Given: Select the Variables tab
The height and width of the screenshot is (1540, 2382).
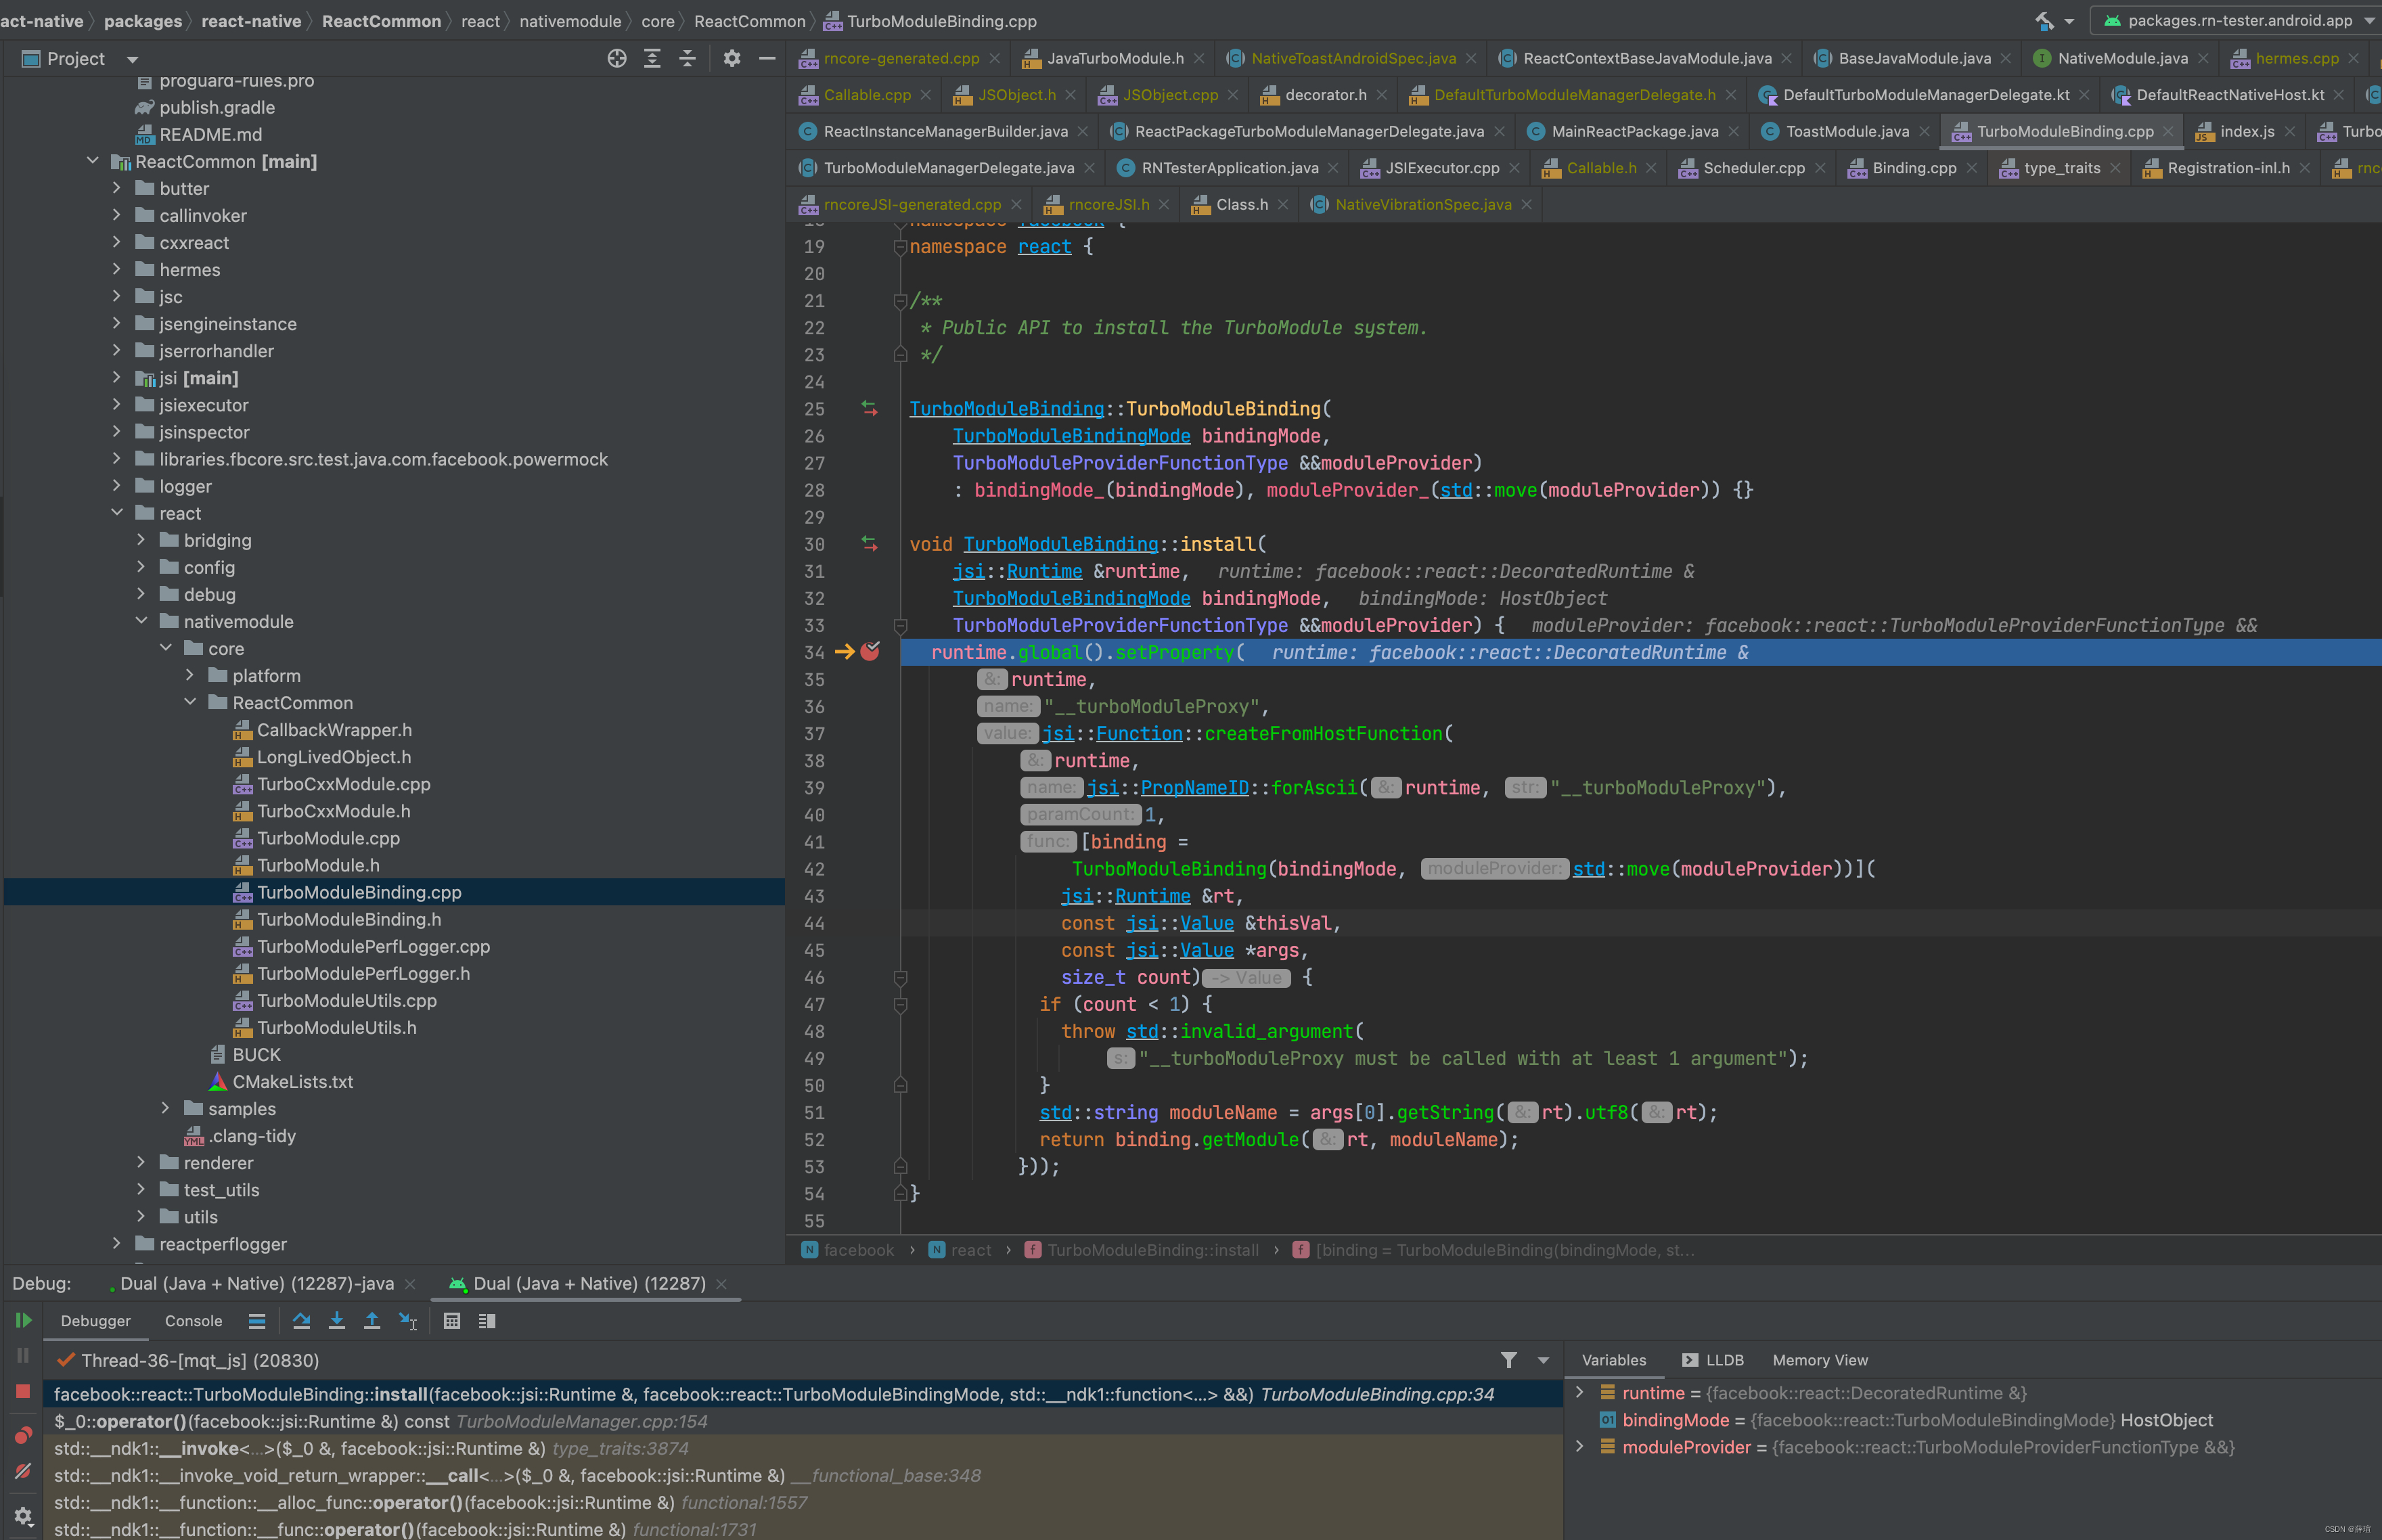Looking at the screenshot, I should pos(1613,1360).
